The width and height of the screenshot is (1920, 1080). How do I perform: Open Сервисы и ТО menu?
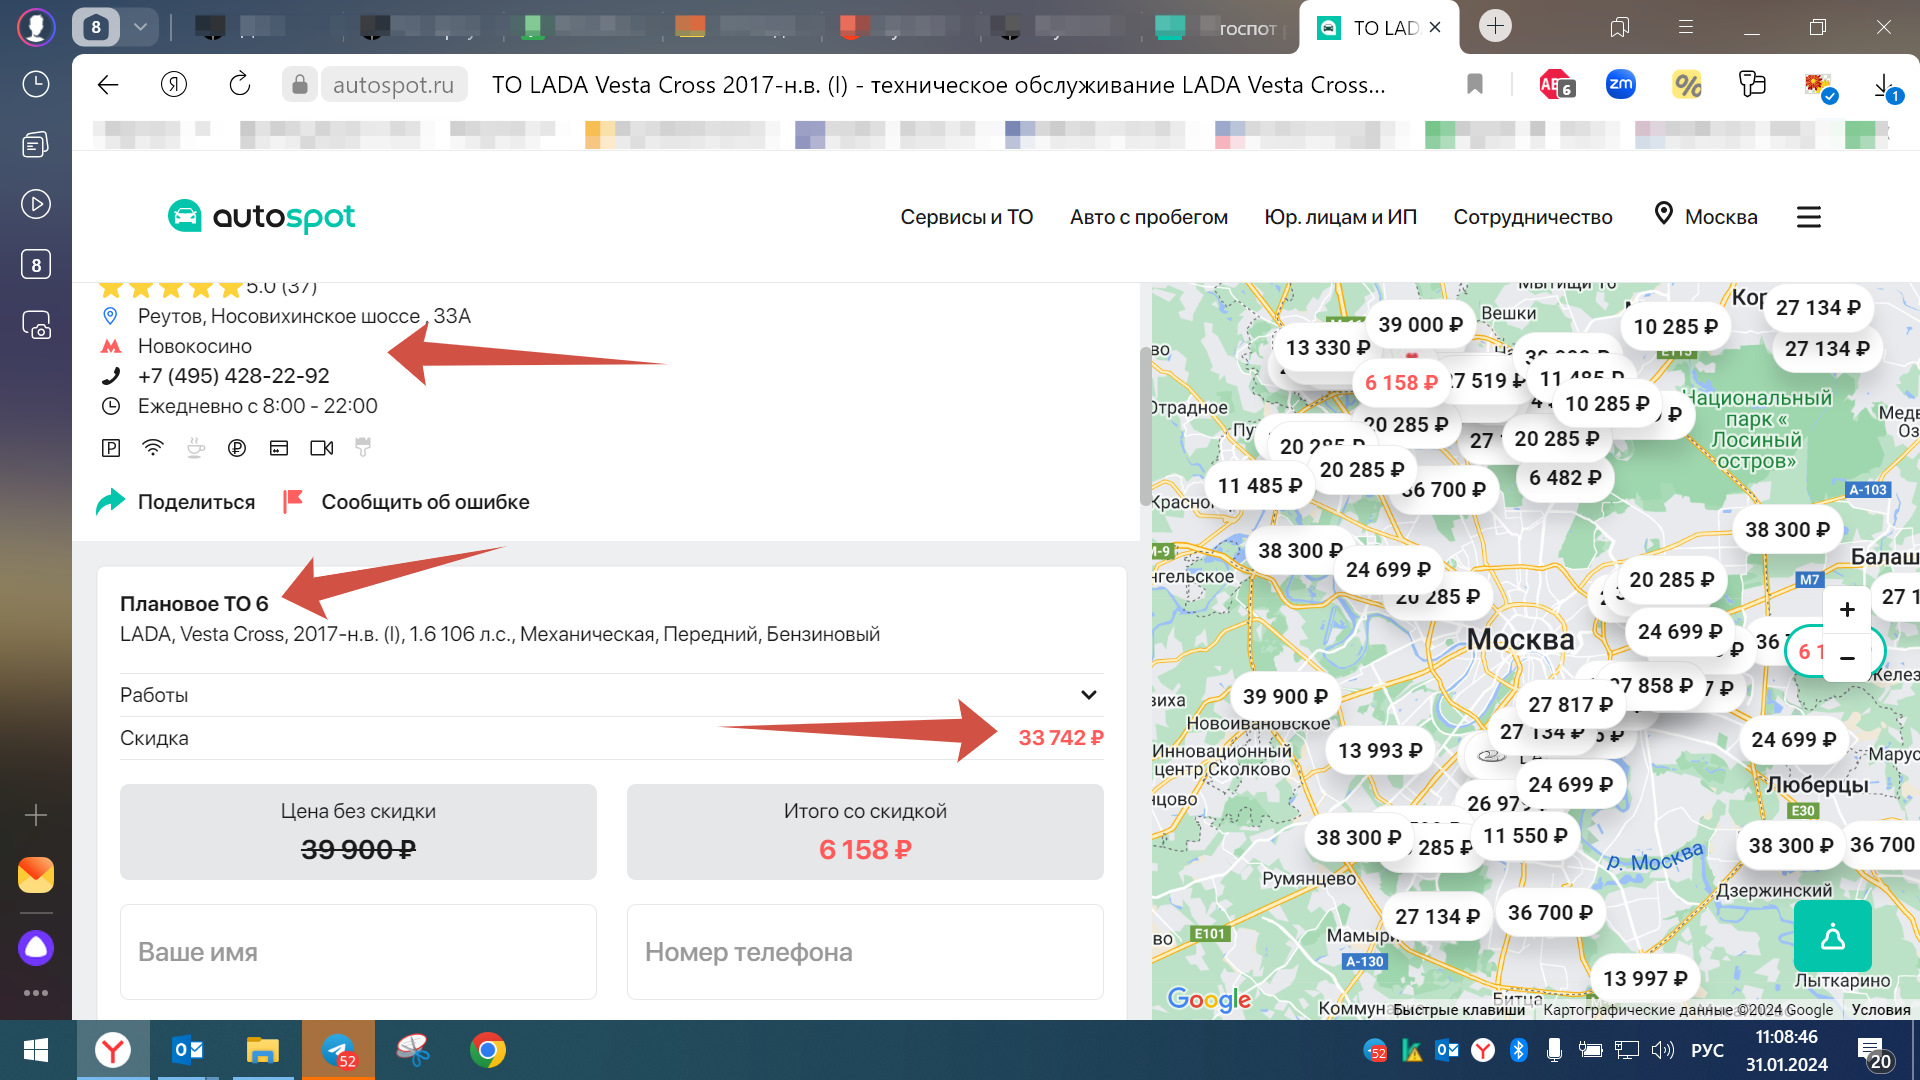[966, 217]
